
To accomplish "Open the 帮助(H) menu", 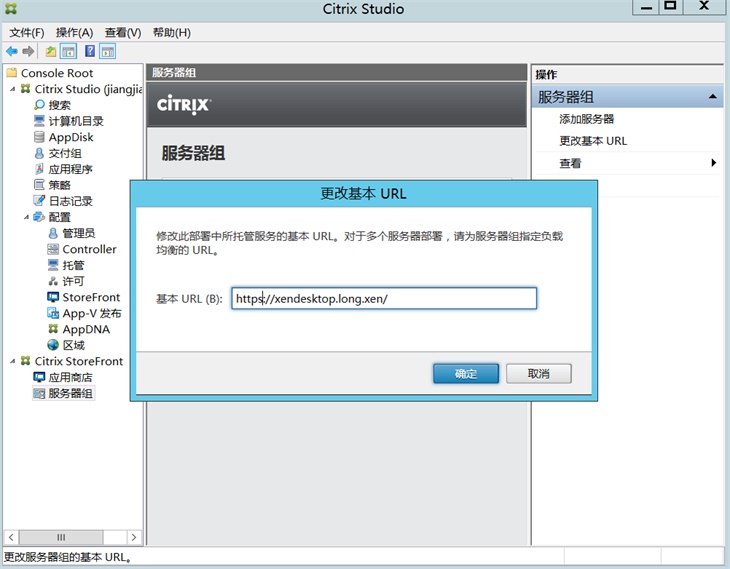I will pyautogui.click(x=172, y=33).
